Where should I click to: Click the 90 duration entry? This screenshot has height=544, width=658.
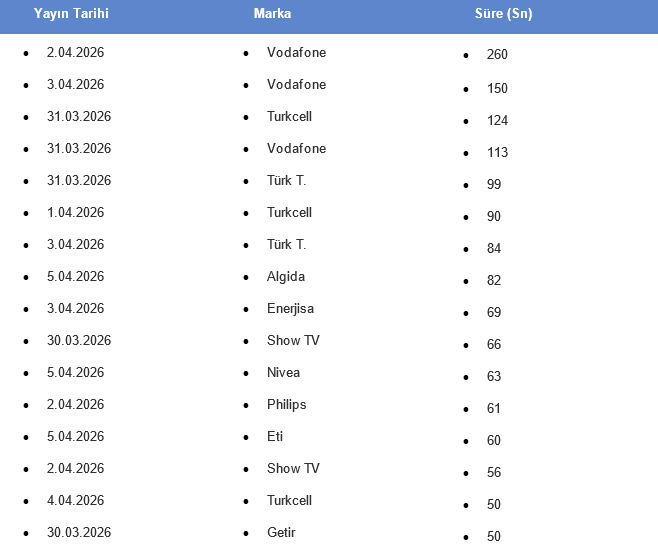pos(494,216)
